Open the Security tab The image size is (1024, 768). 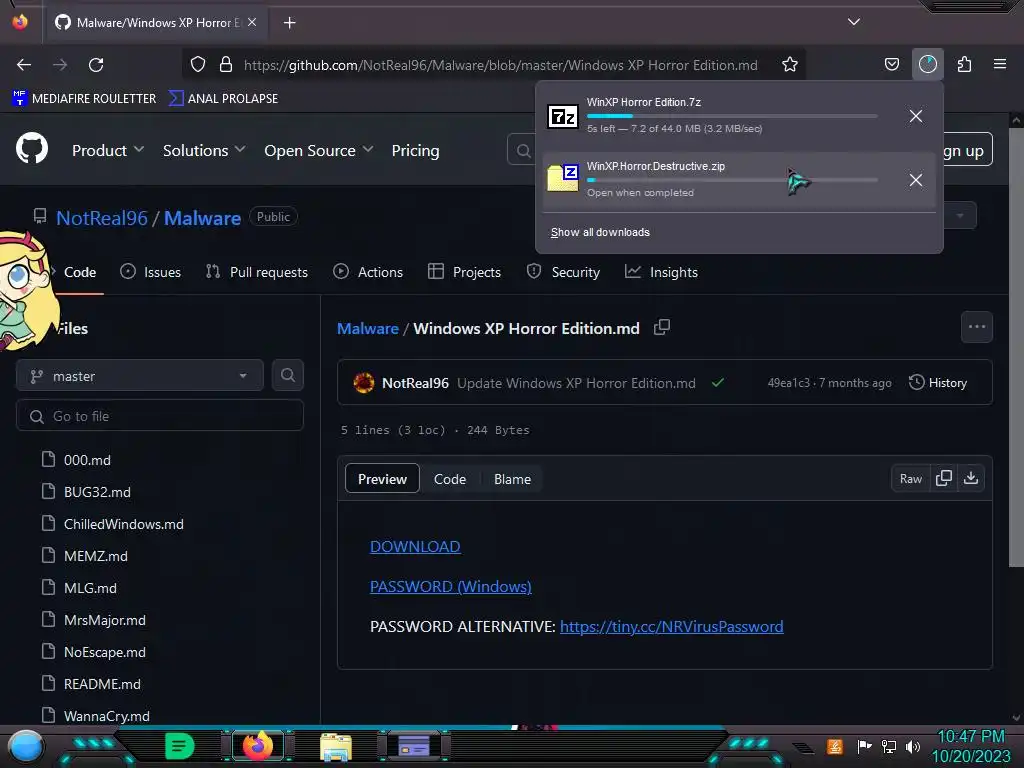(563, 272)
